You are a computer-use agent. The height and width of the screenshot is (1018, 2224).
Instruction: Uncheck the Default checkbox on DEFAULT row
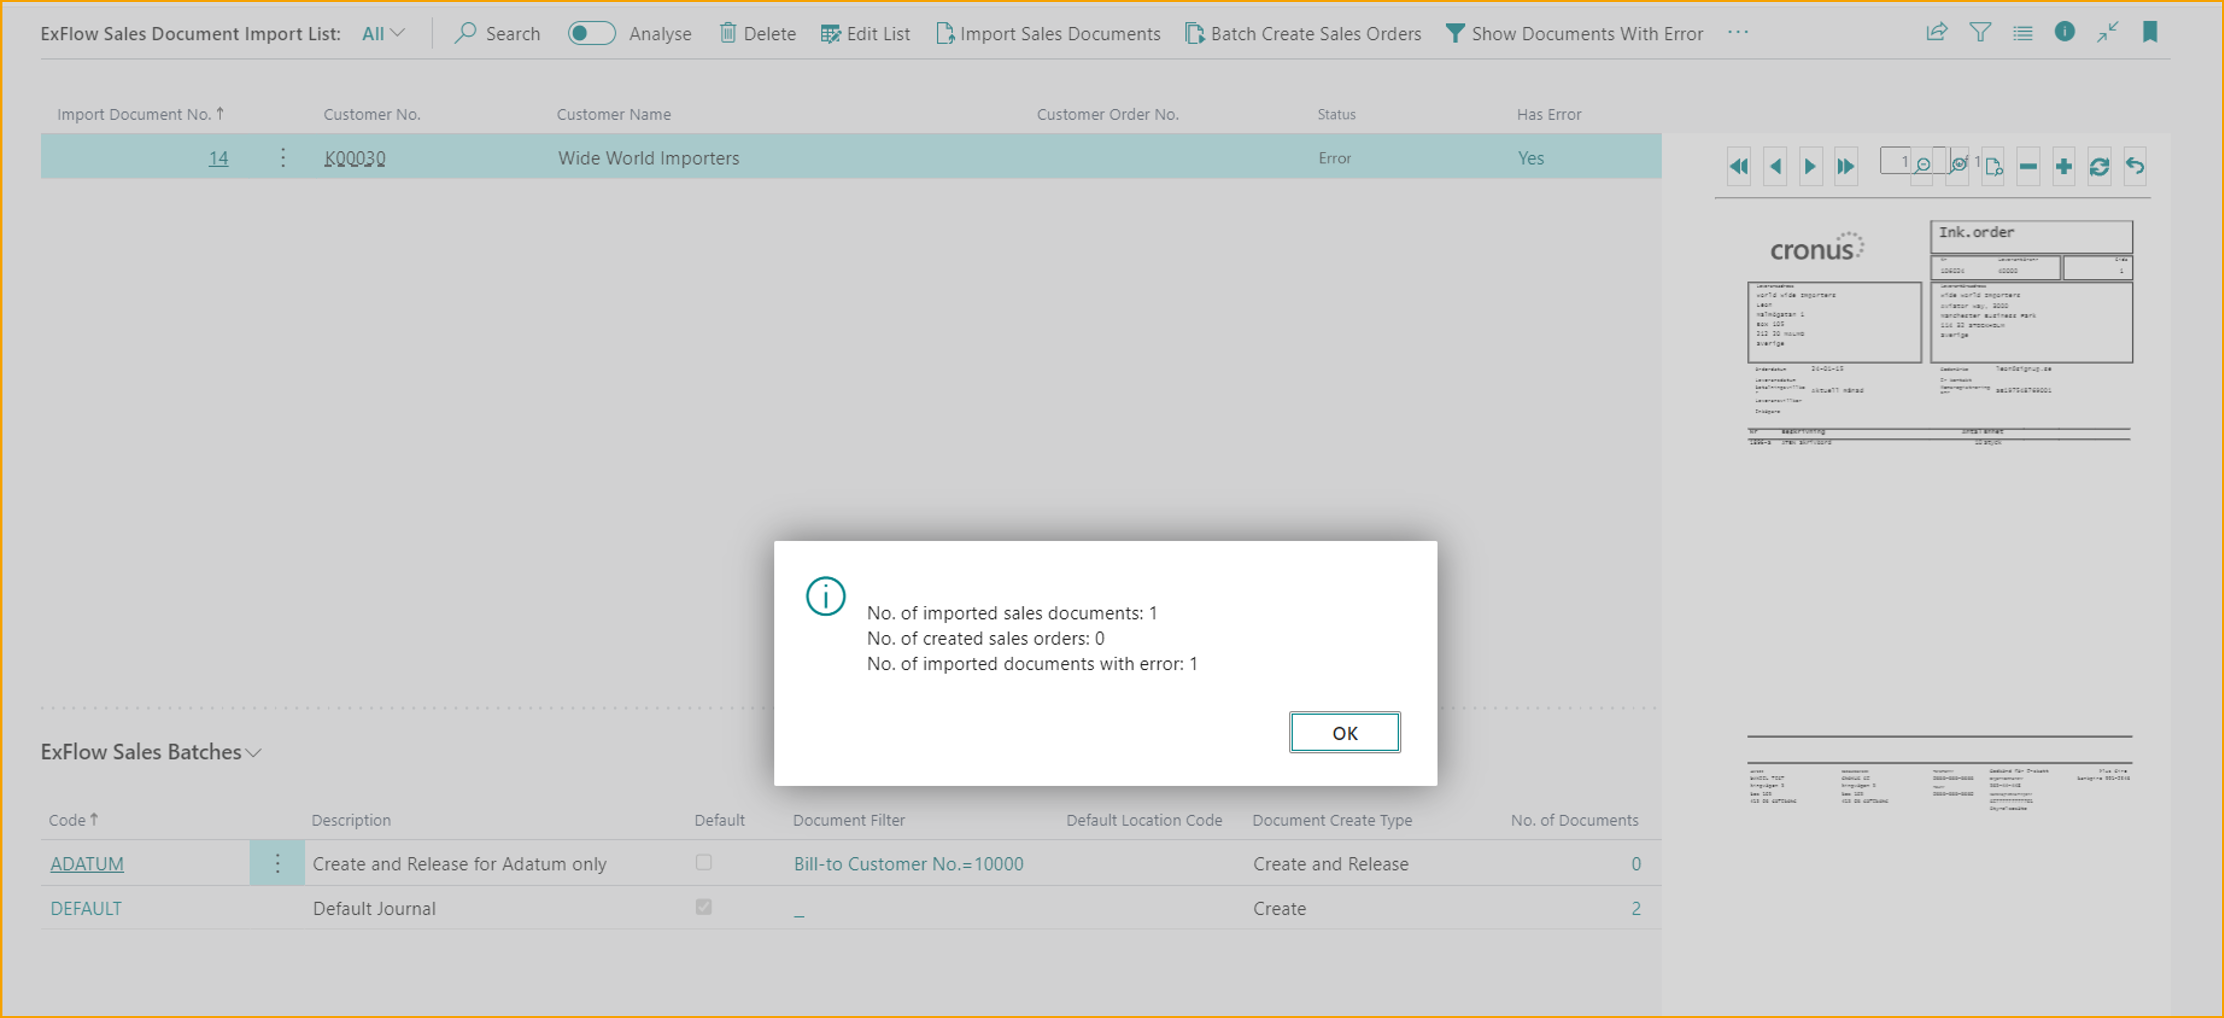tap(704, 907)
